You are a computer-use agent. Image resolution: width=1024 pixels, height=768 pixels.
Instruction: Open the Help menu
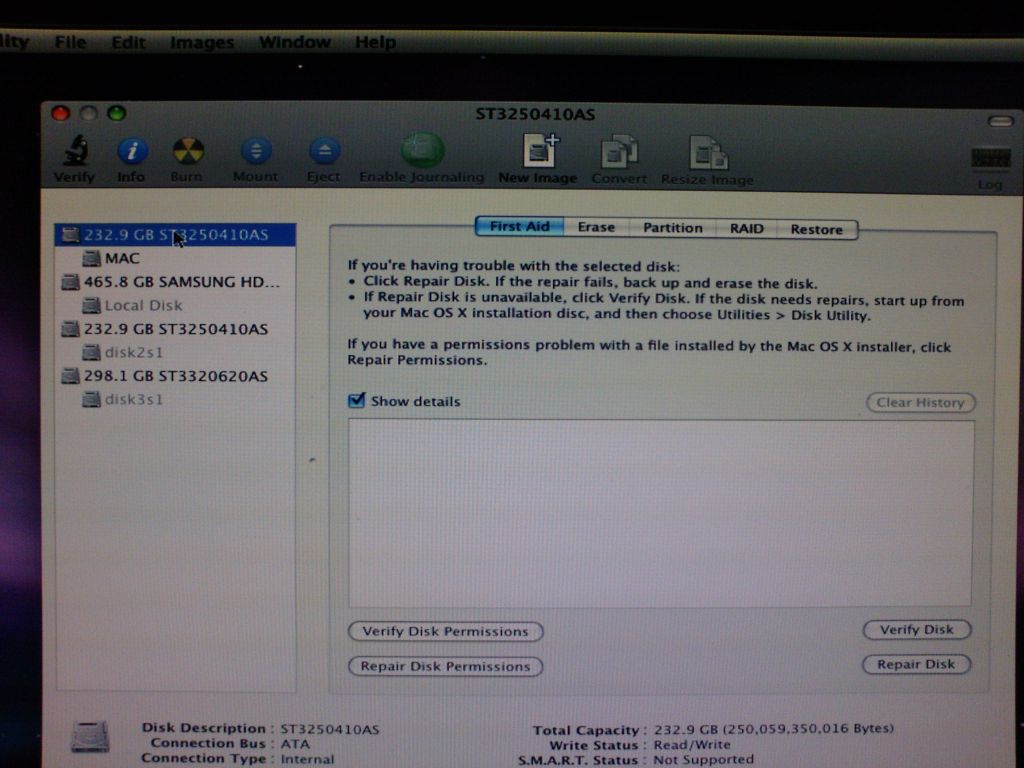coord(376,42)
